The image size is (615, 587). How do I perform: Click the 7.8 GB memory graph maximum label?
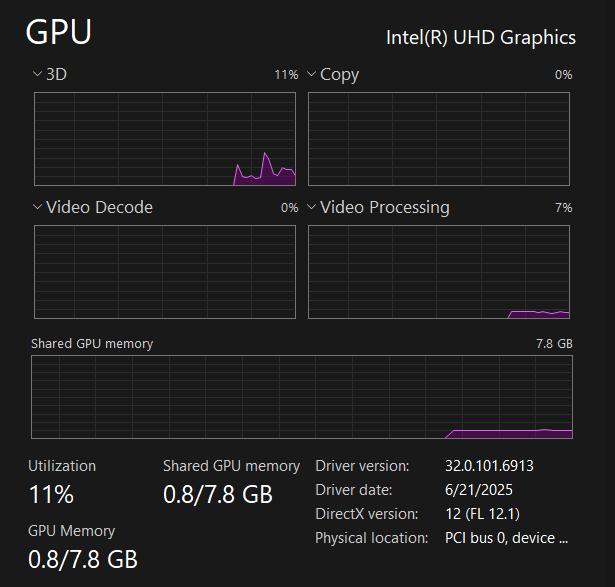(x=554, y=343)
